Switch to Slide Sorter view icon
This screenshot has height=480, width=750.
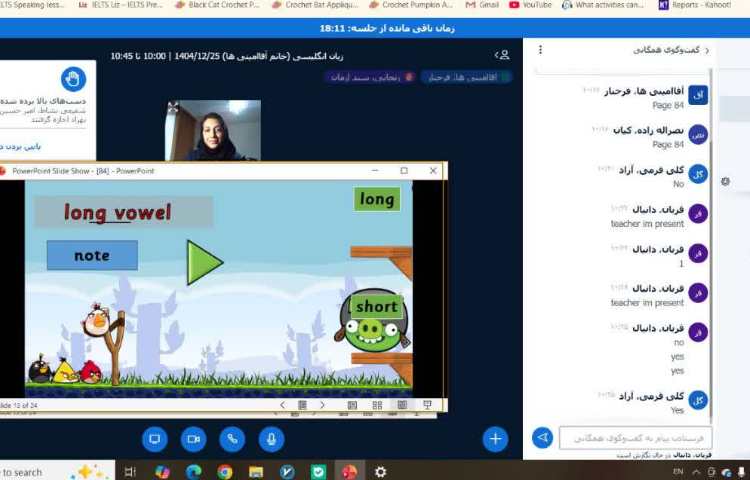377,405
